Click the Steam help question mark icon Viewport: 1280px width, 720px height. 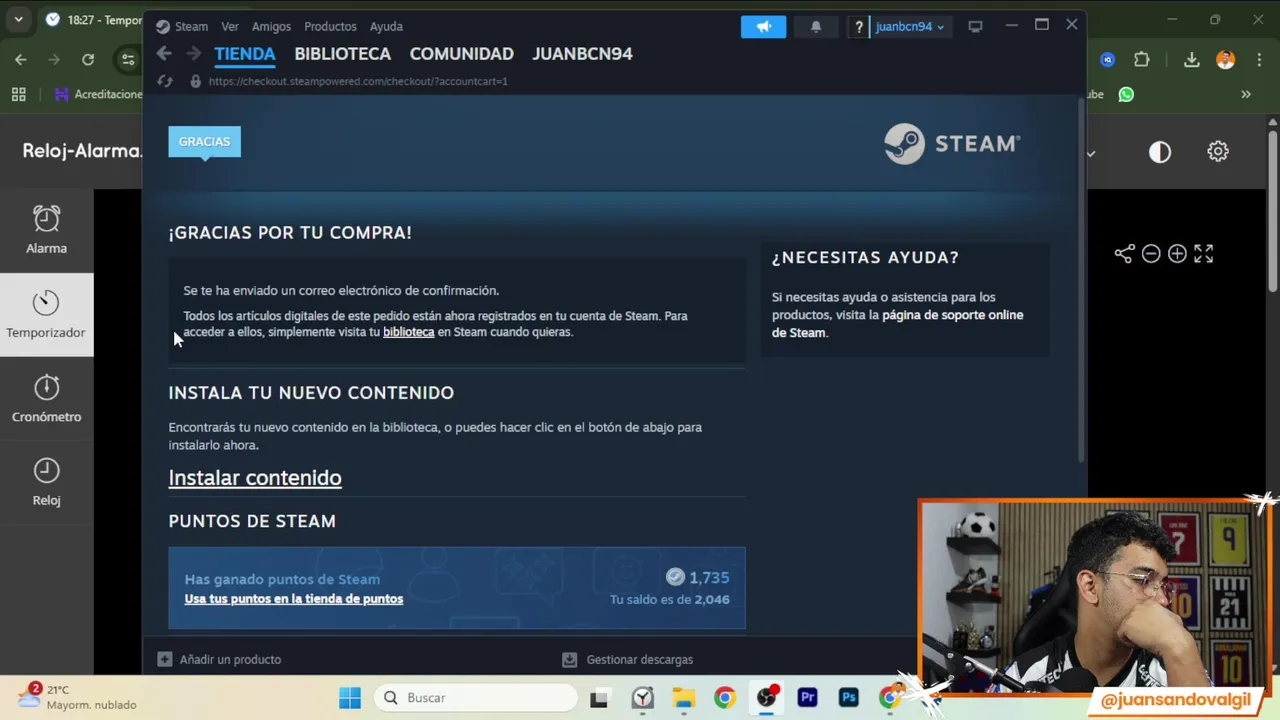tap(858, 27)
